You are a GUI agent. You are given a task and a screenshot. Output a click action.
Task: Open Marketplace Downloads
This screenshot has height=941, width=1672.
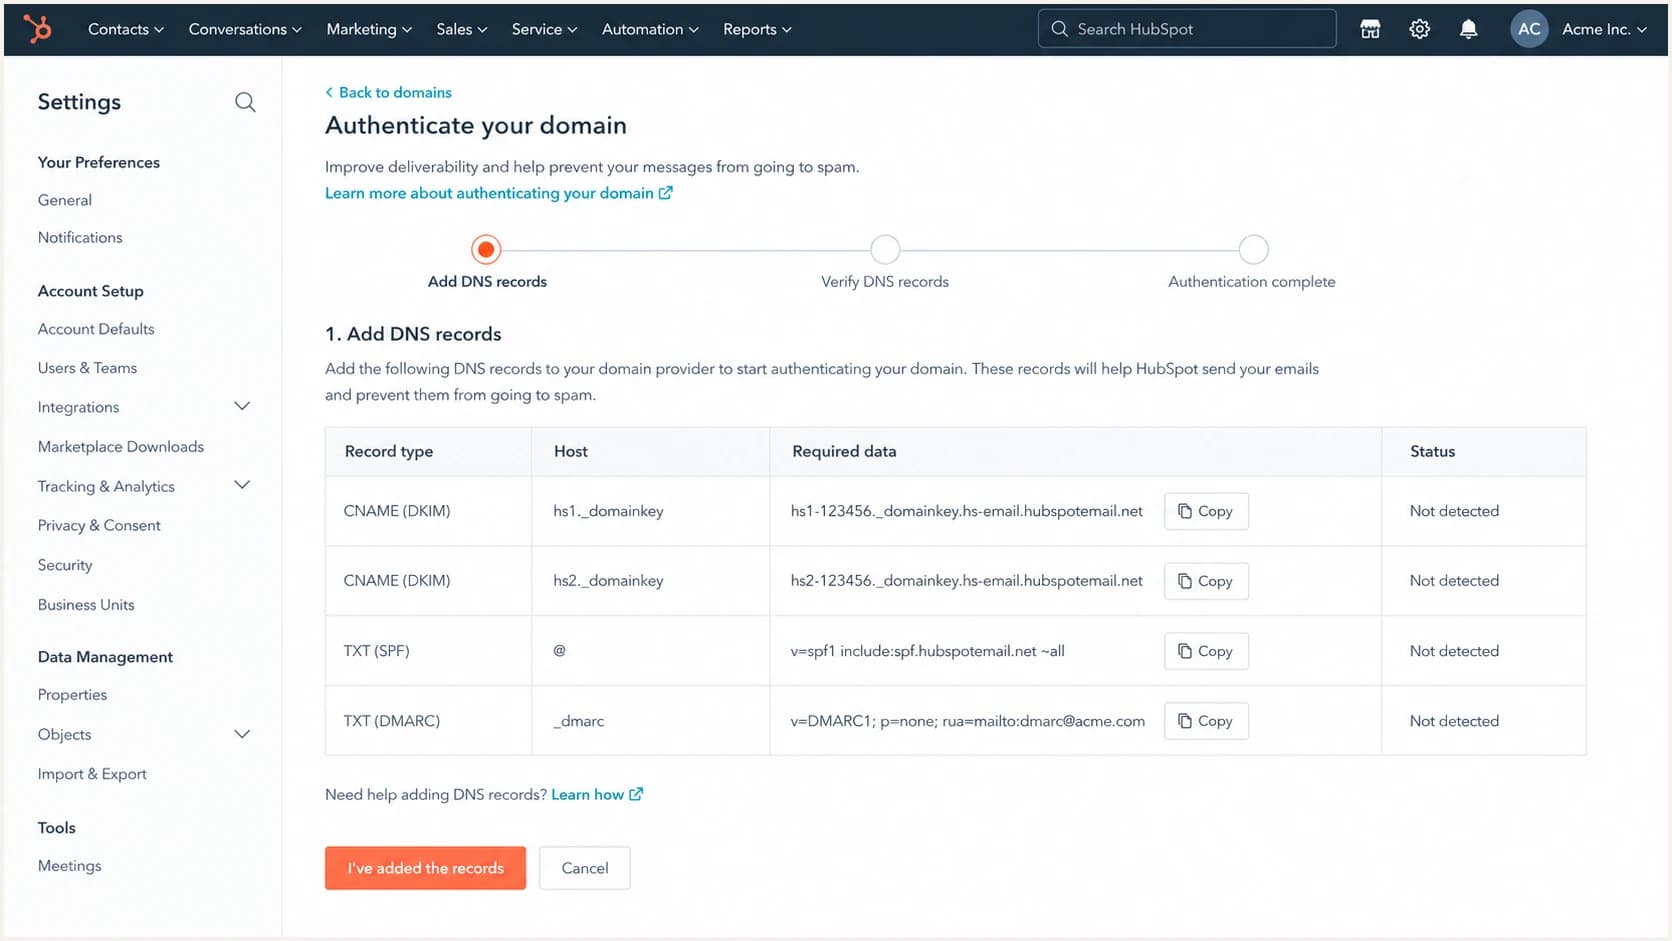[121, 447]
